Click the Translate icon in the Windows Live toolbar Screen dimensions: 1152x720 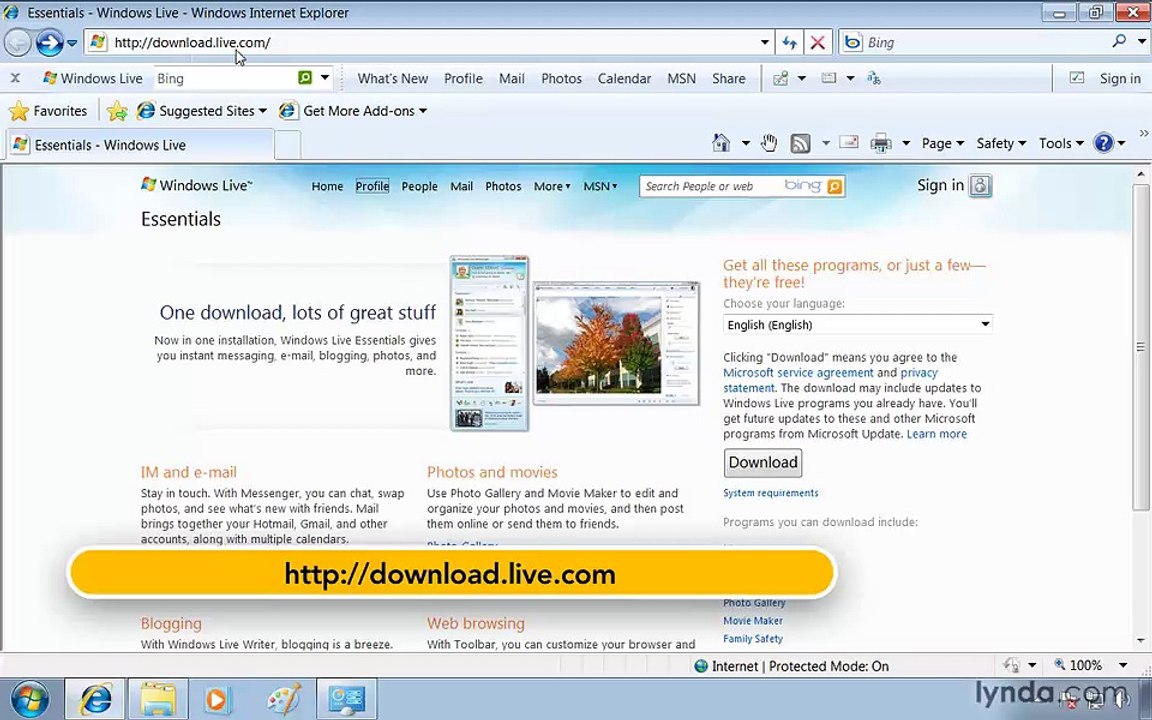(x=874, y=78)
